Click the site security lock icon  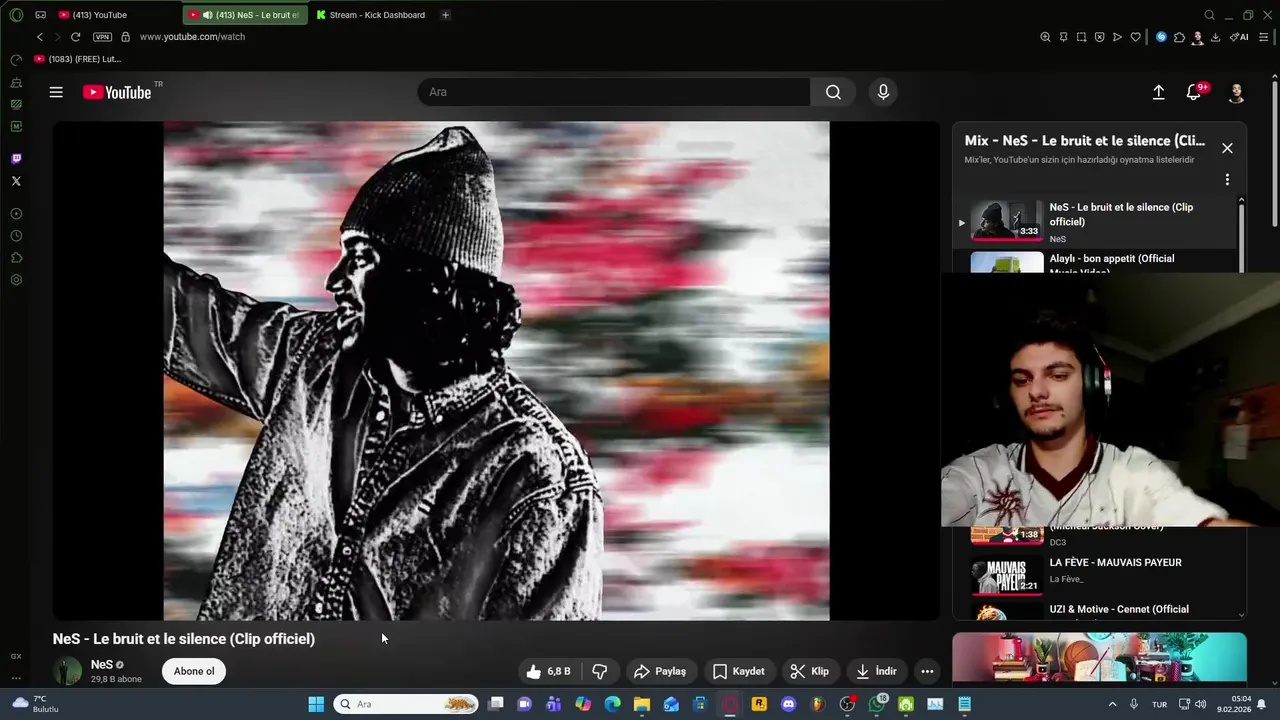pos(125,37)
